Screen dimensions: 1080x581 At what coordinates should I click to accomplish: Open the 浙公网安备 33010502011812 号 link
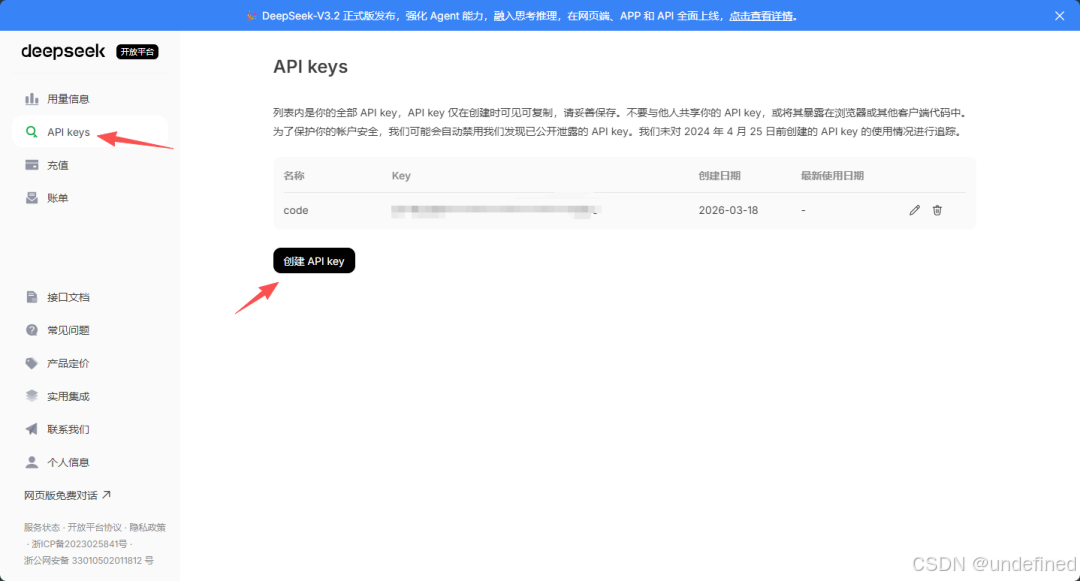[89, 560]
